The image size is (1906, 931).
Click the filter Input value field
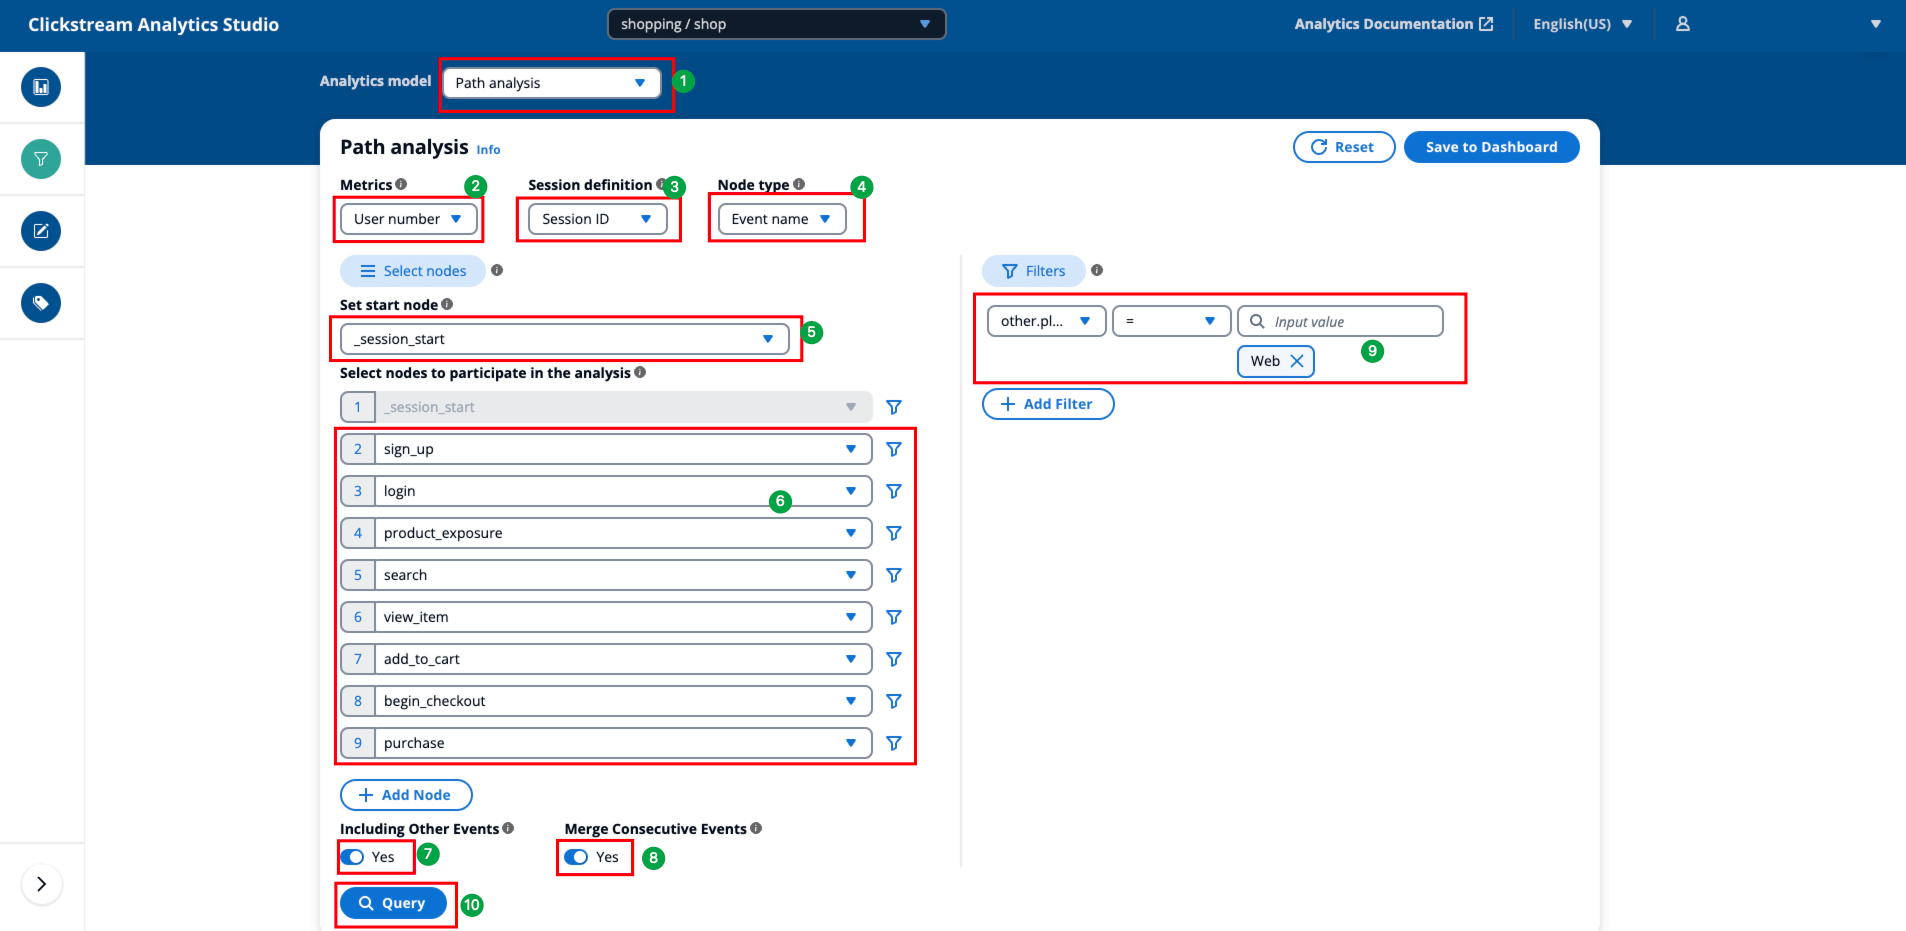point(1341,321)
